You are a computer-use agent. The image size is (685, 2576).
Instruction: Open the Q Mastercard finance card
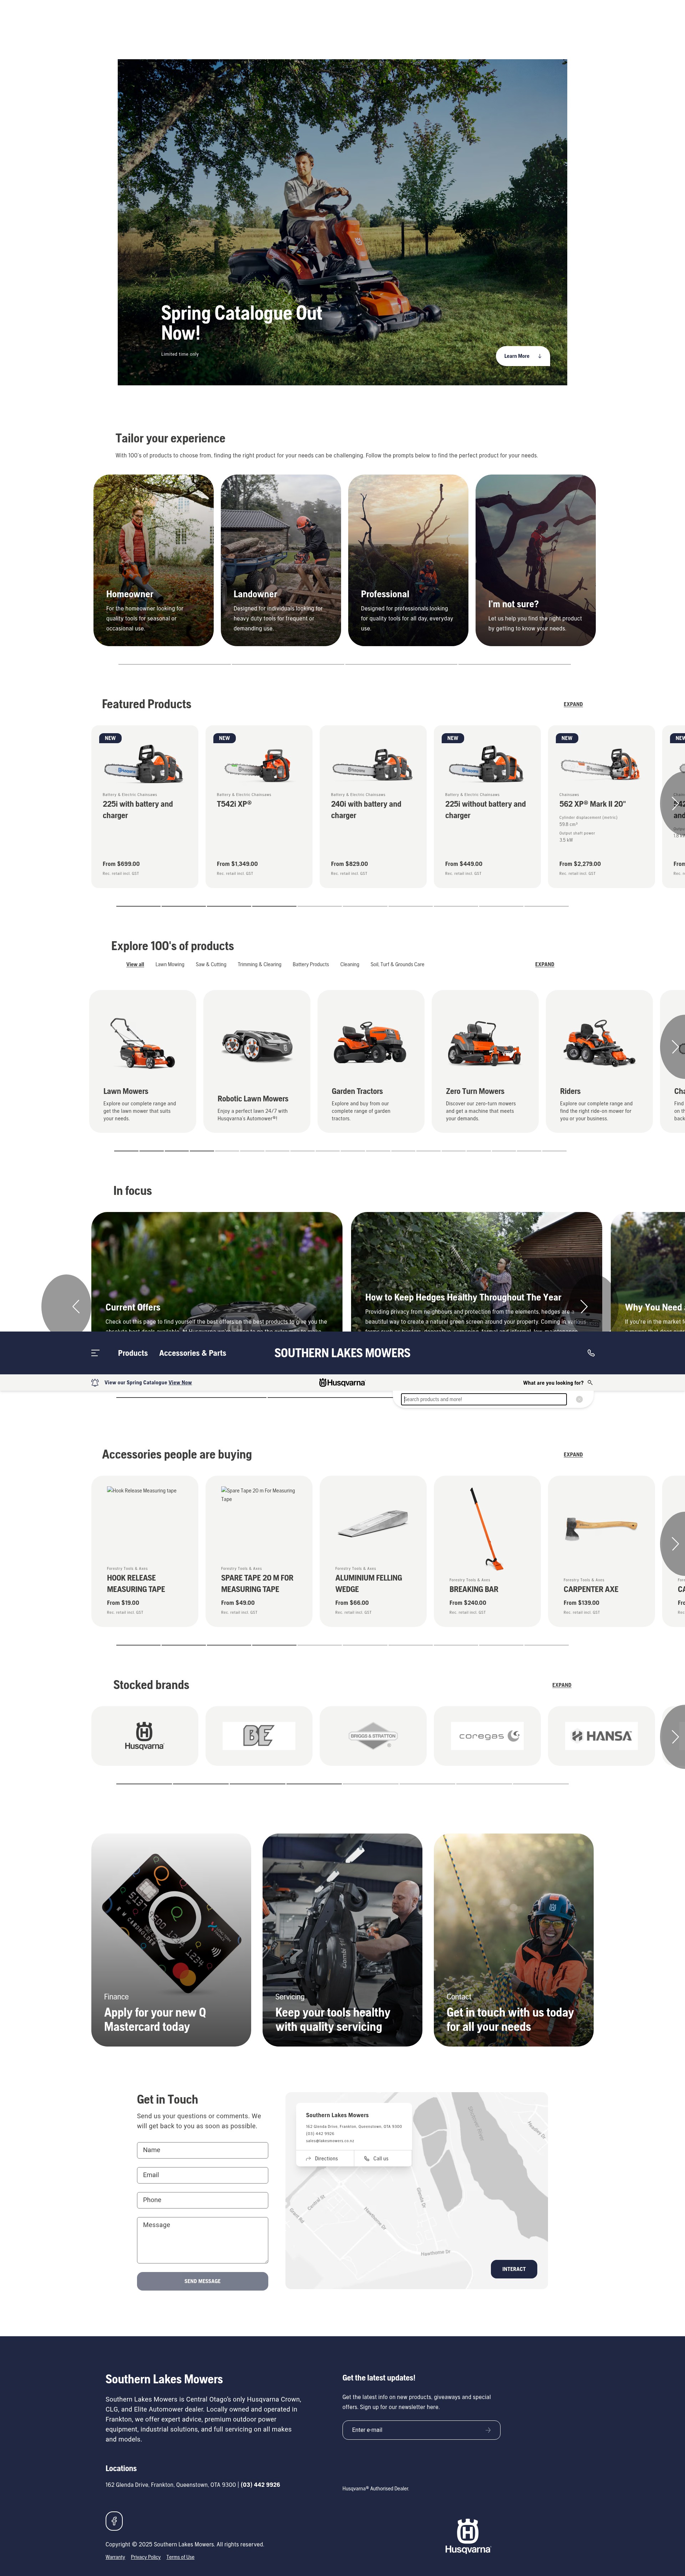171,1940
